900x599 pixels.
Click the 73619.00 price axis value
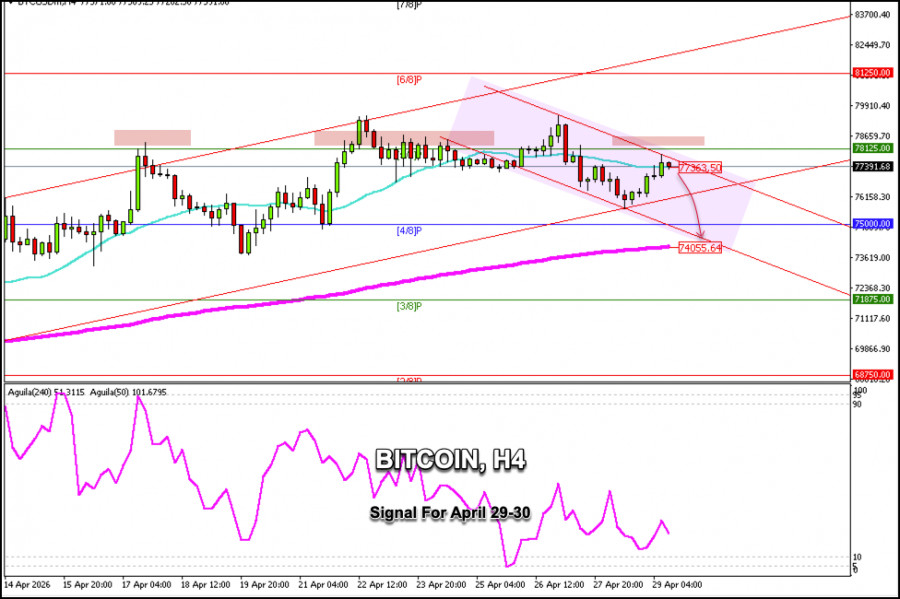[x=872, y=258]
